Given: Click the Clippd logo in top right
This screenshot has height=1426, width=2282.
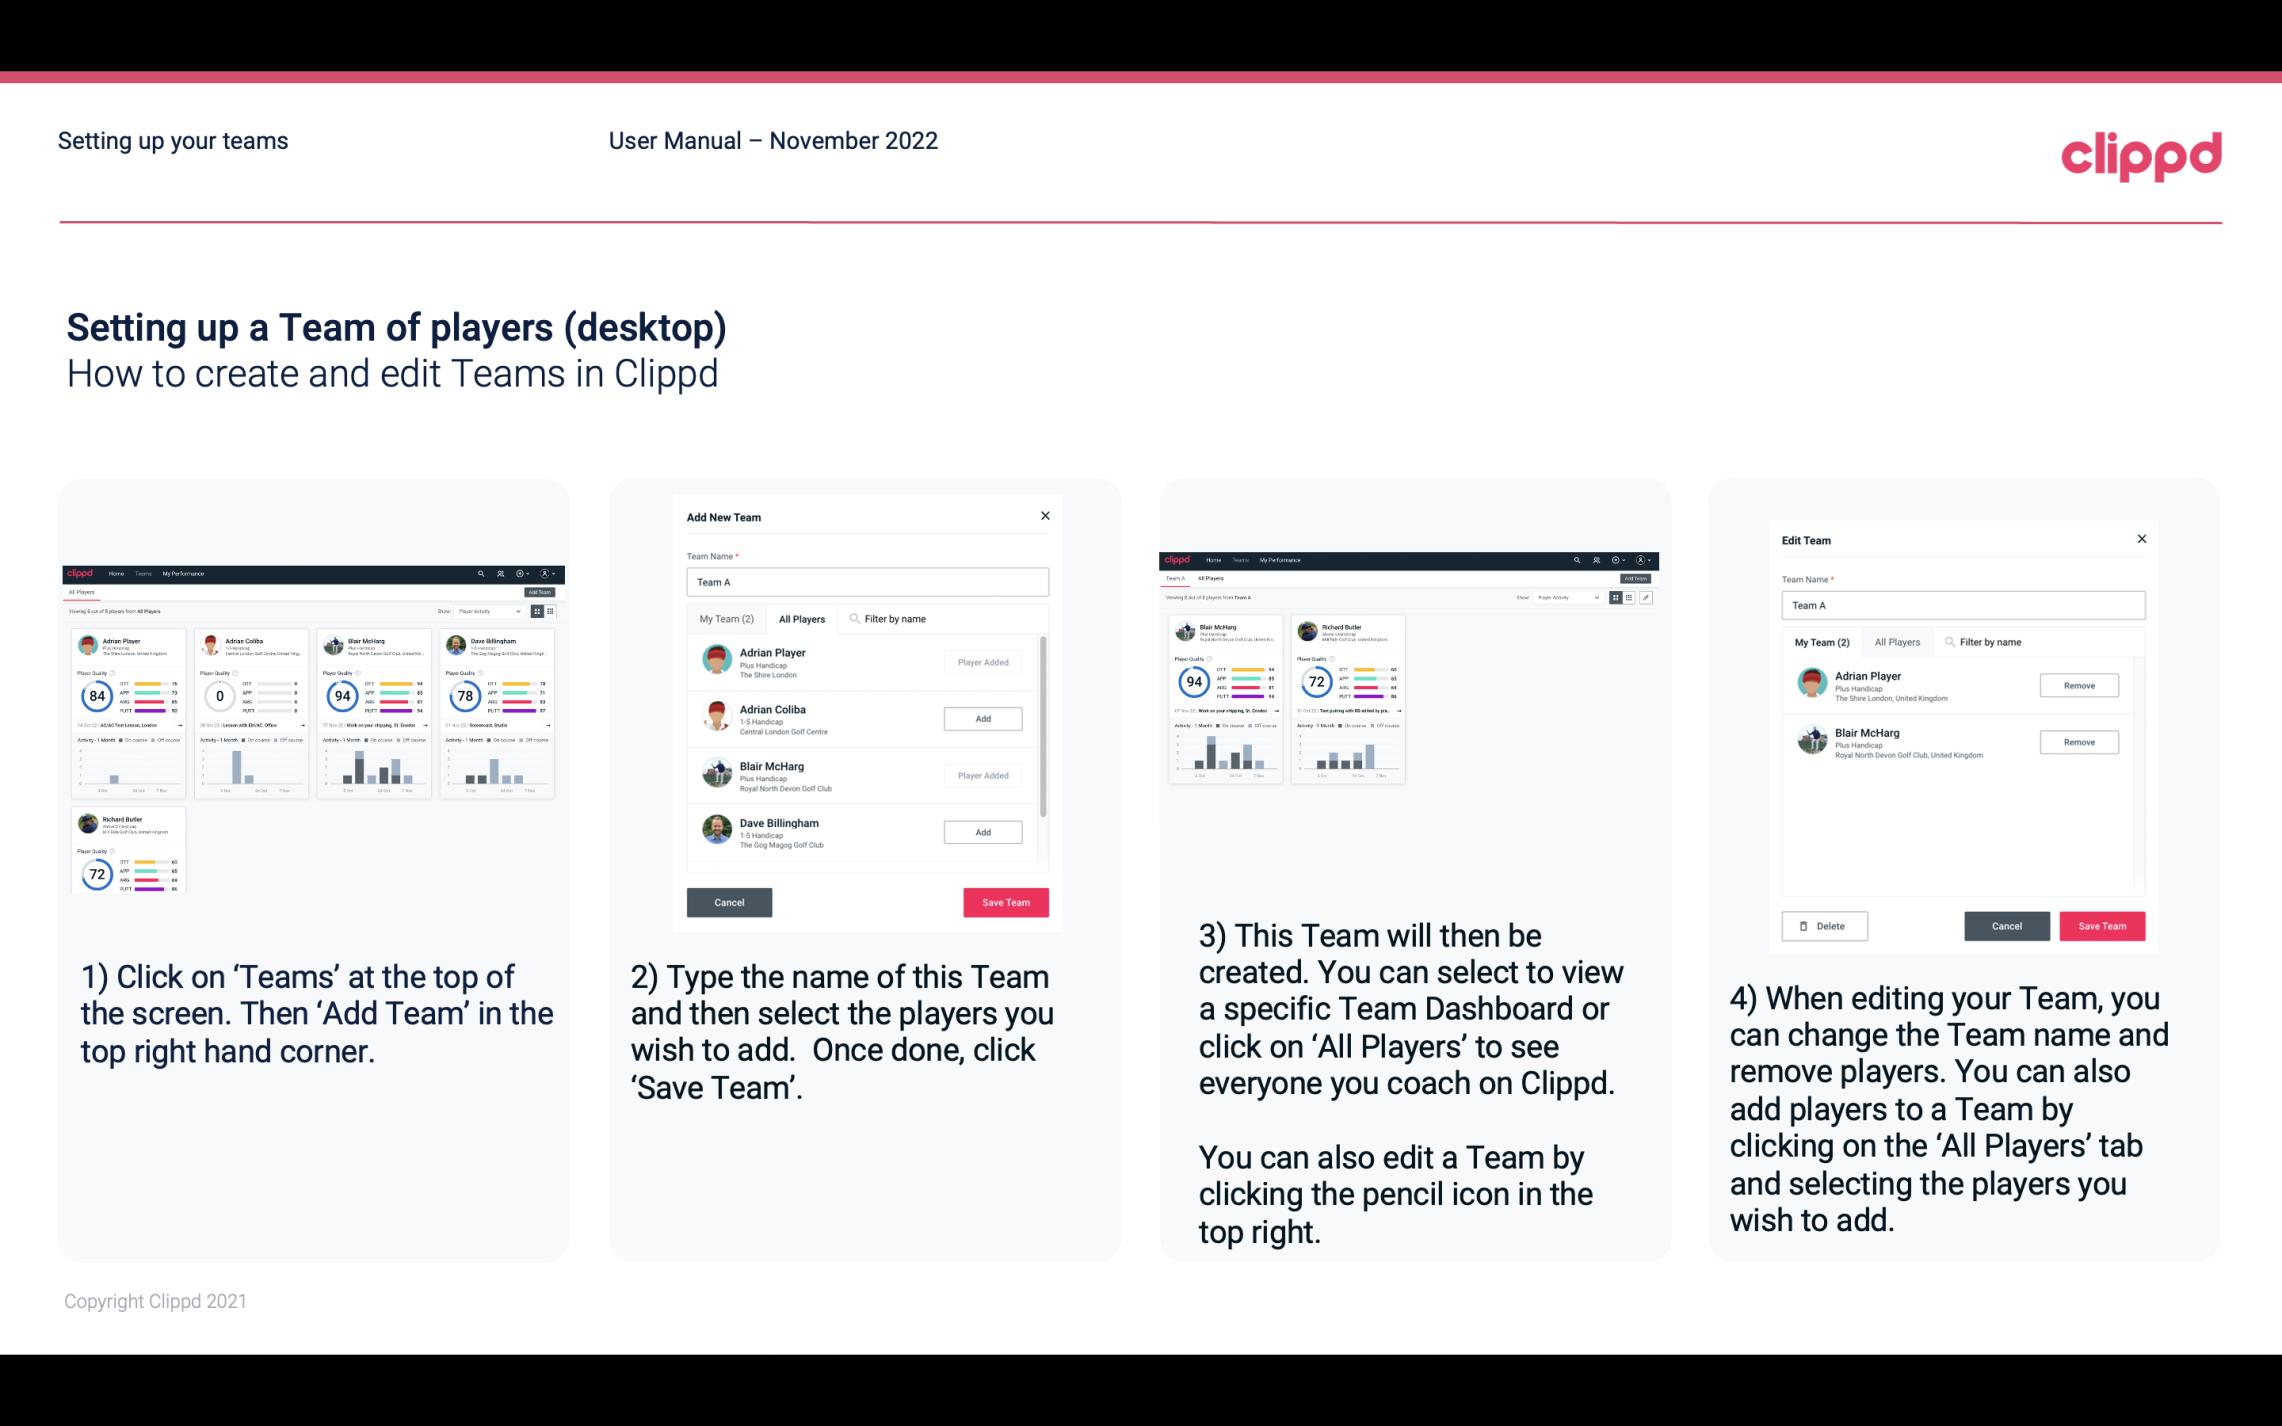Looking at the screenshot, I should (2144, 156).
